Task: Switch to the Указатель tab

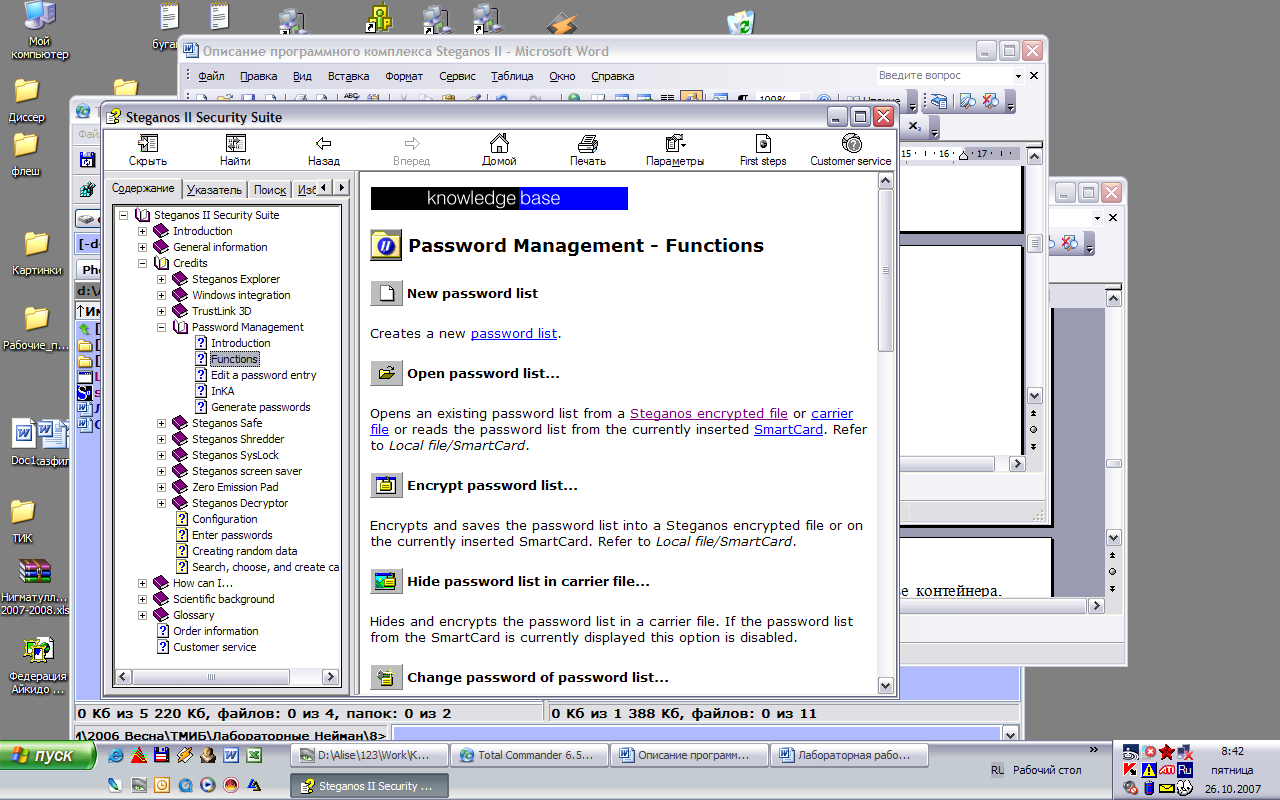Action: (x=214, y=189)
